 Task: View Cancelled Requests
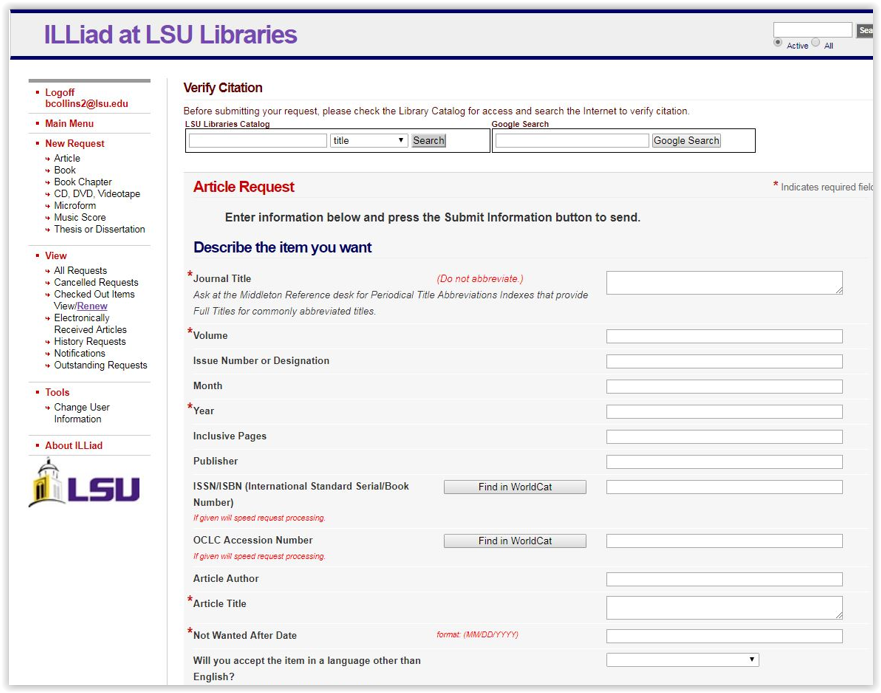point(96,283)
